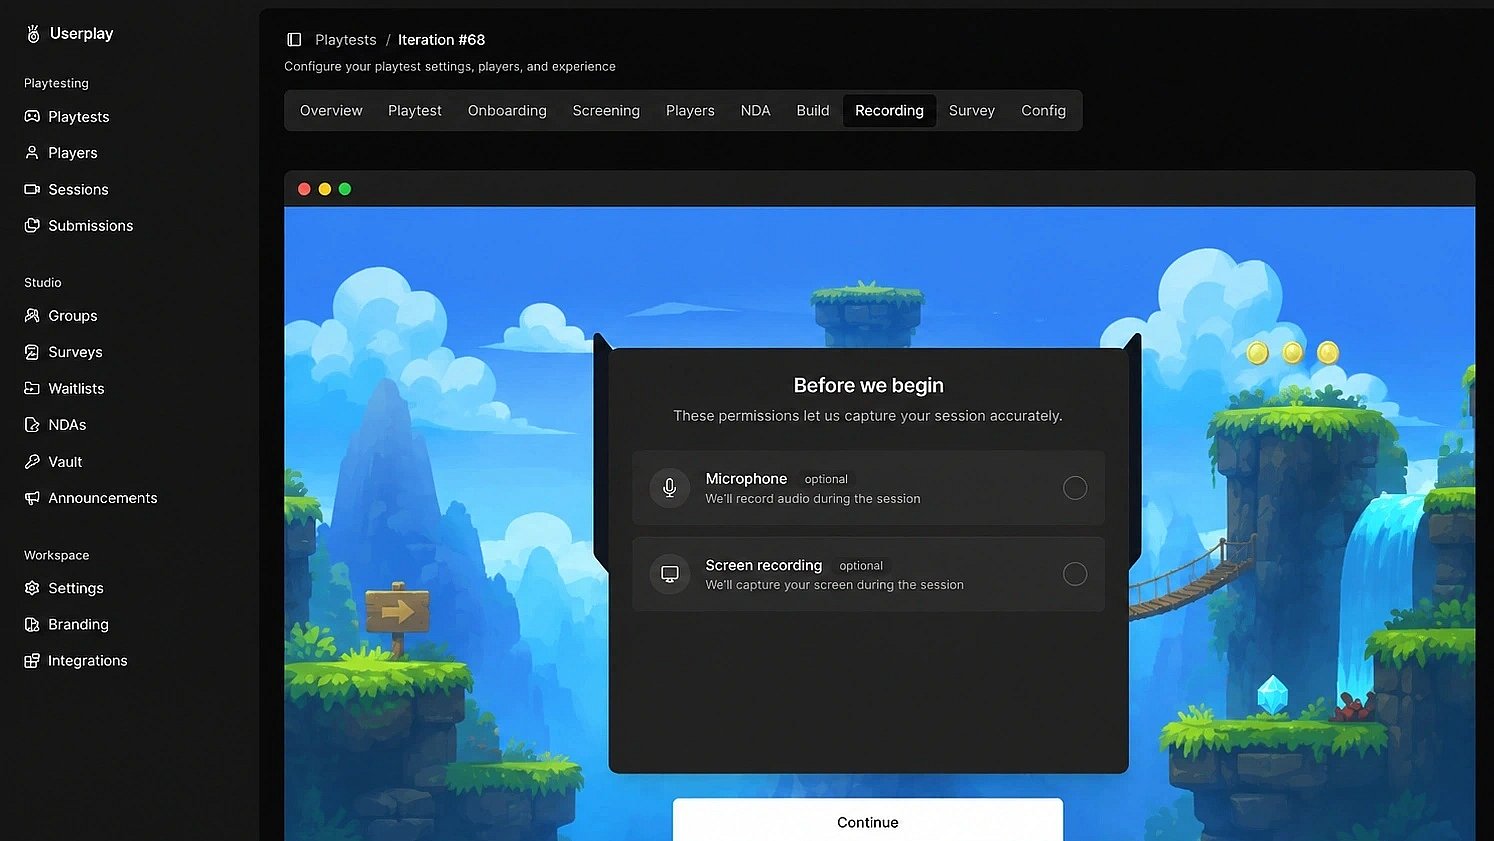Open the Screening tab
The width and height of the screenshot is (1494, 841).
(x=606, y=111)
